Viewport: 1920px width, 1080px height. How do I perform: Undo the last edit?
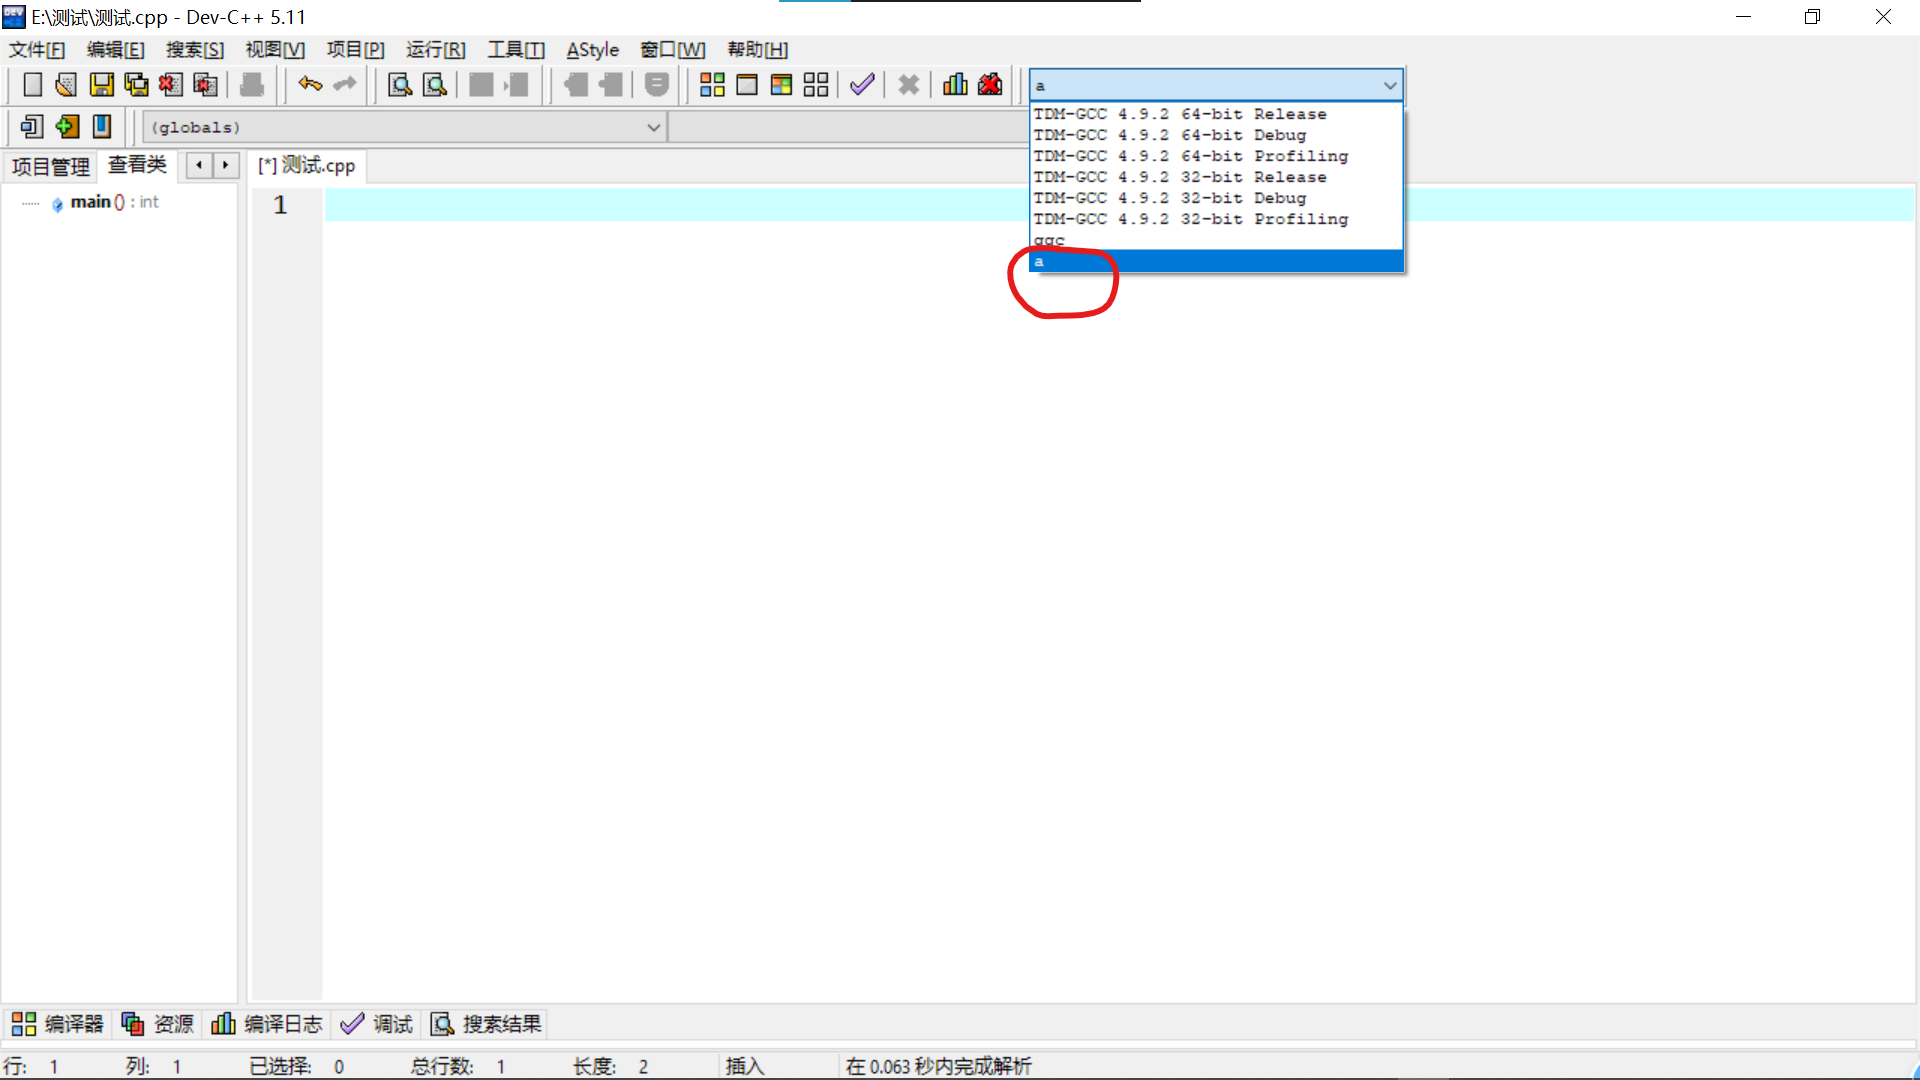(310, 85)
